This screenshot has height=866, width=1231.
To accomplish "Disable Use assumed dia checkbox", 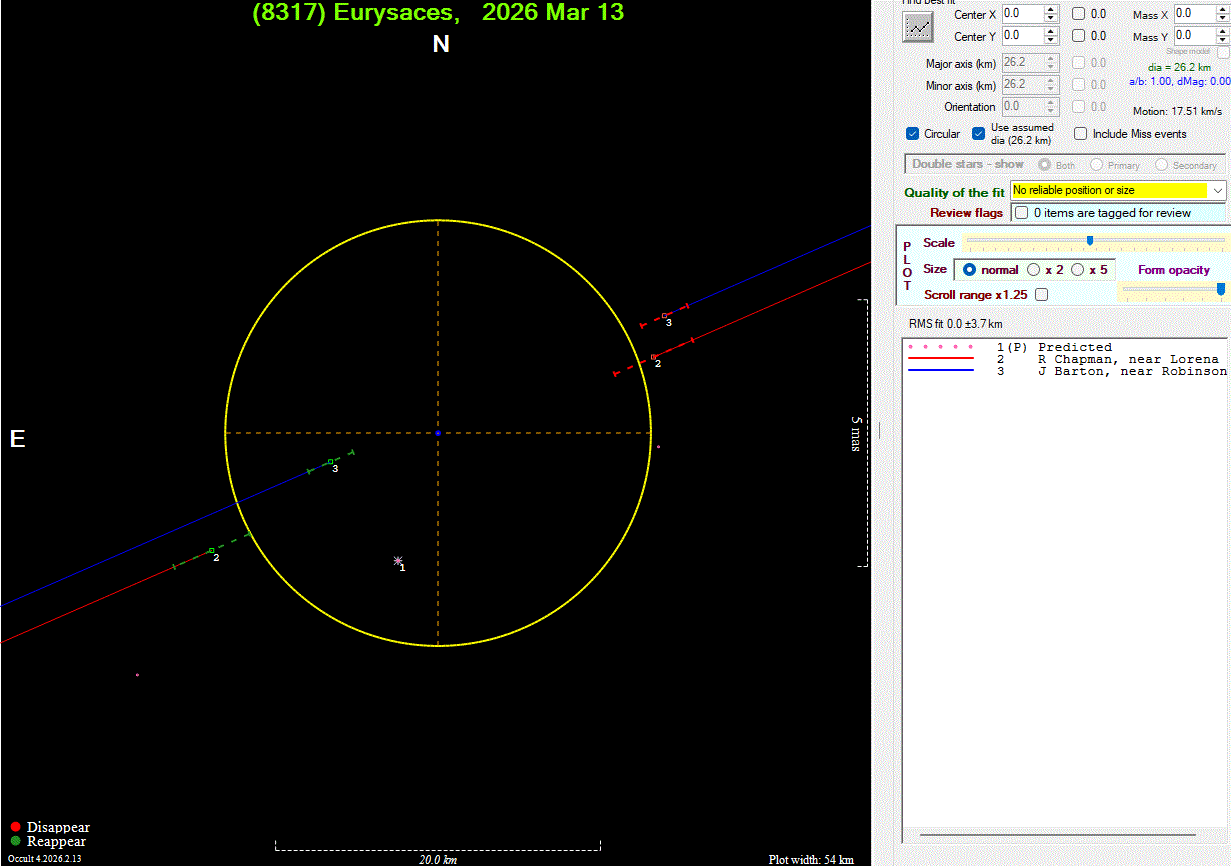I will click(x=979, y=134).
